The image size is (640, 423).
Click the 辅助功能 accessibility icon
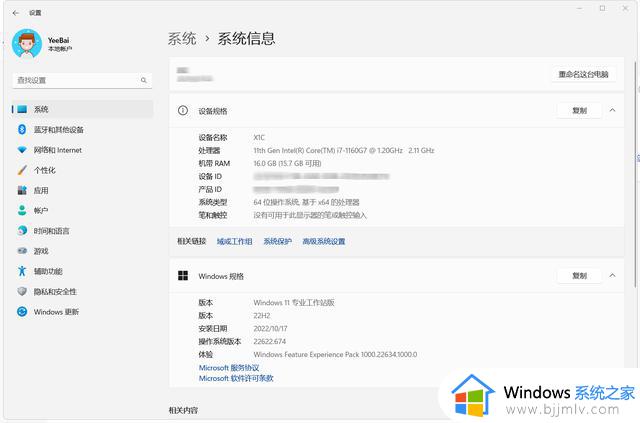click(x=22, y=271)
